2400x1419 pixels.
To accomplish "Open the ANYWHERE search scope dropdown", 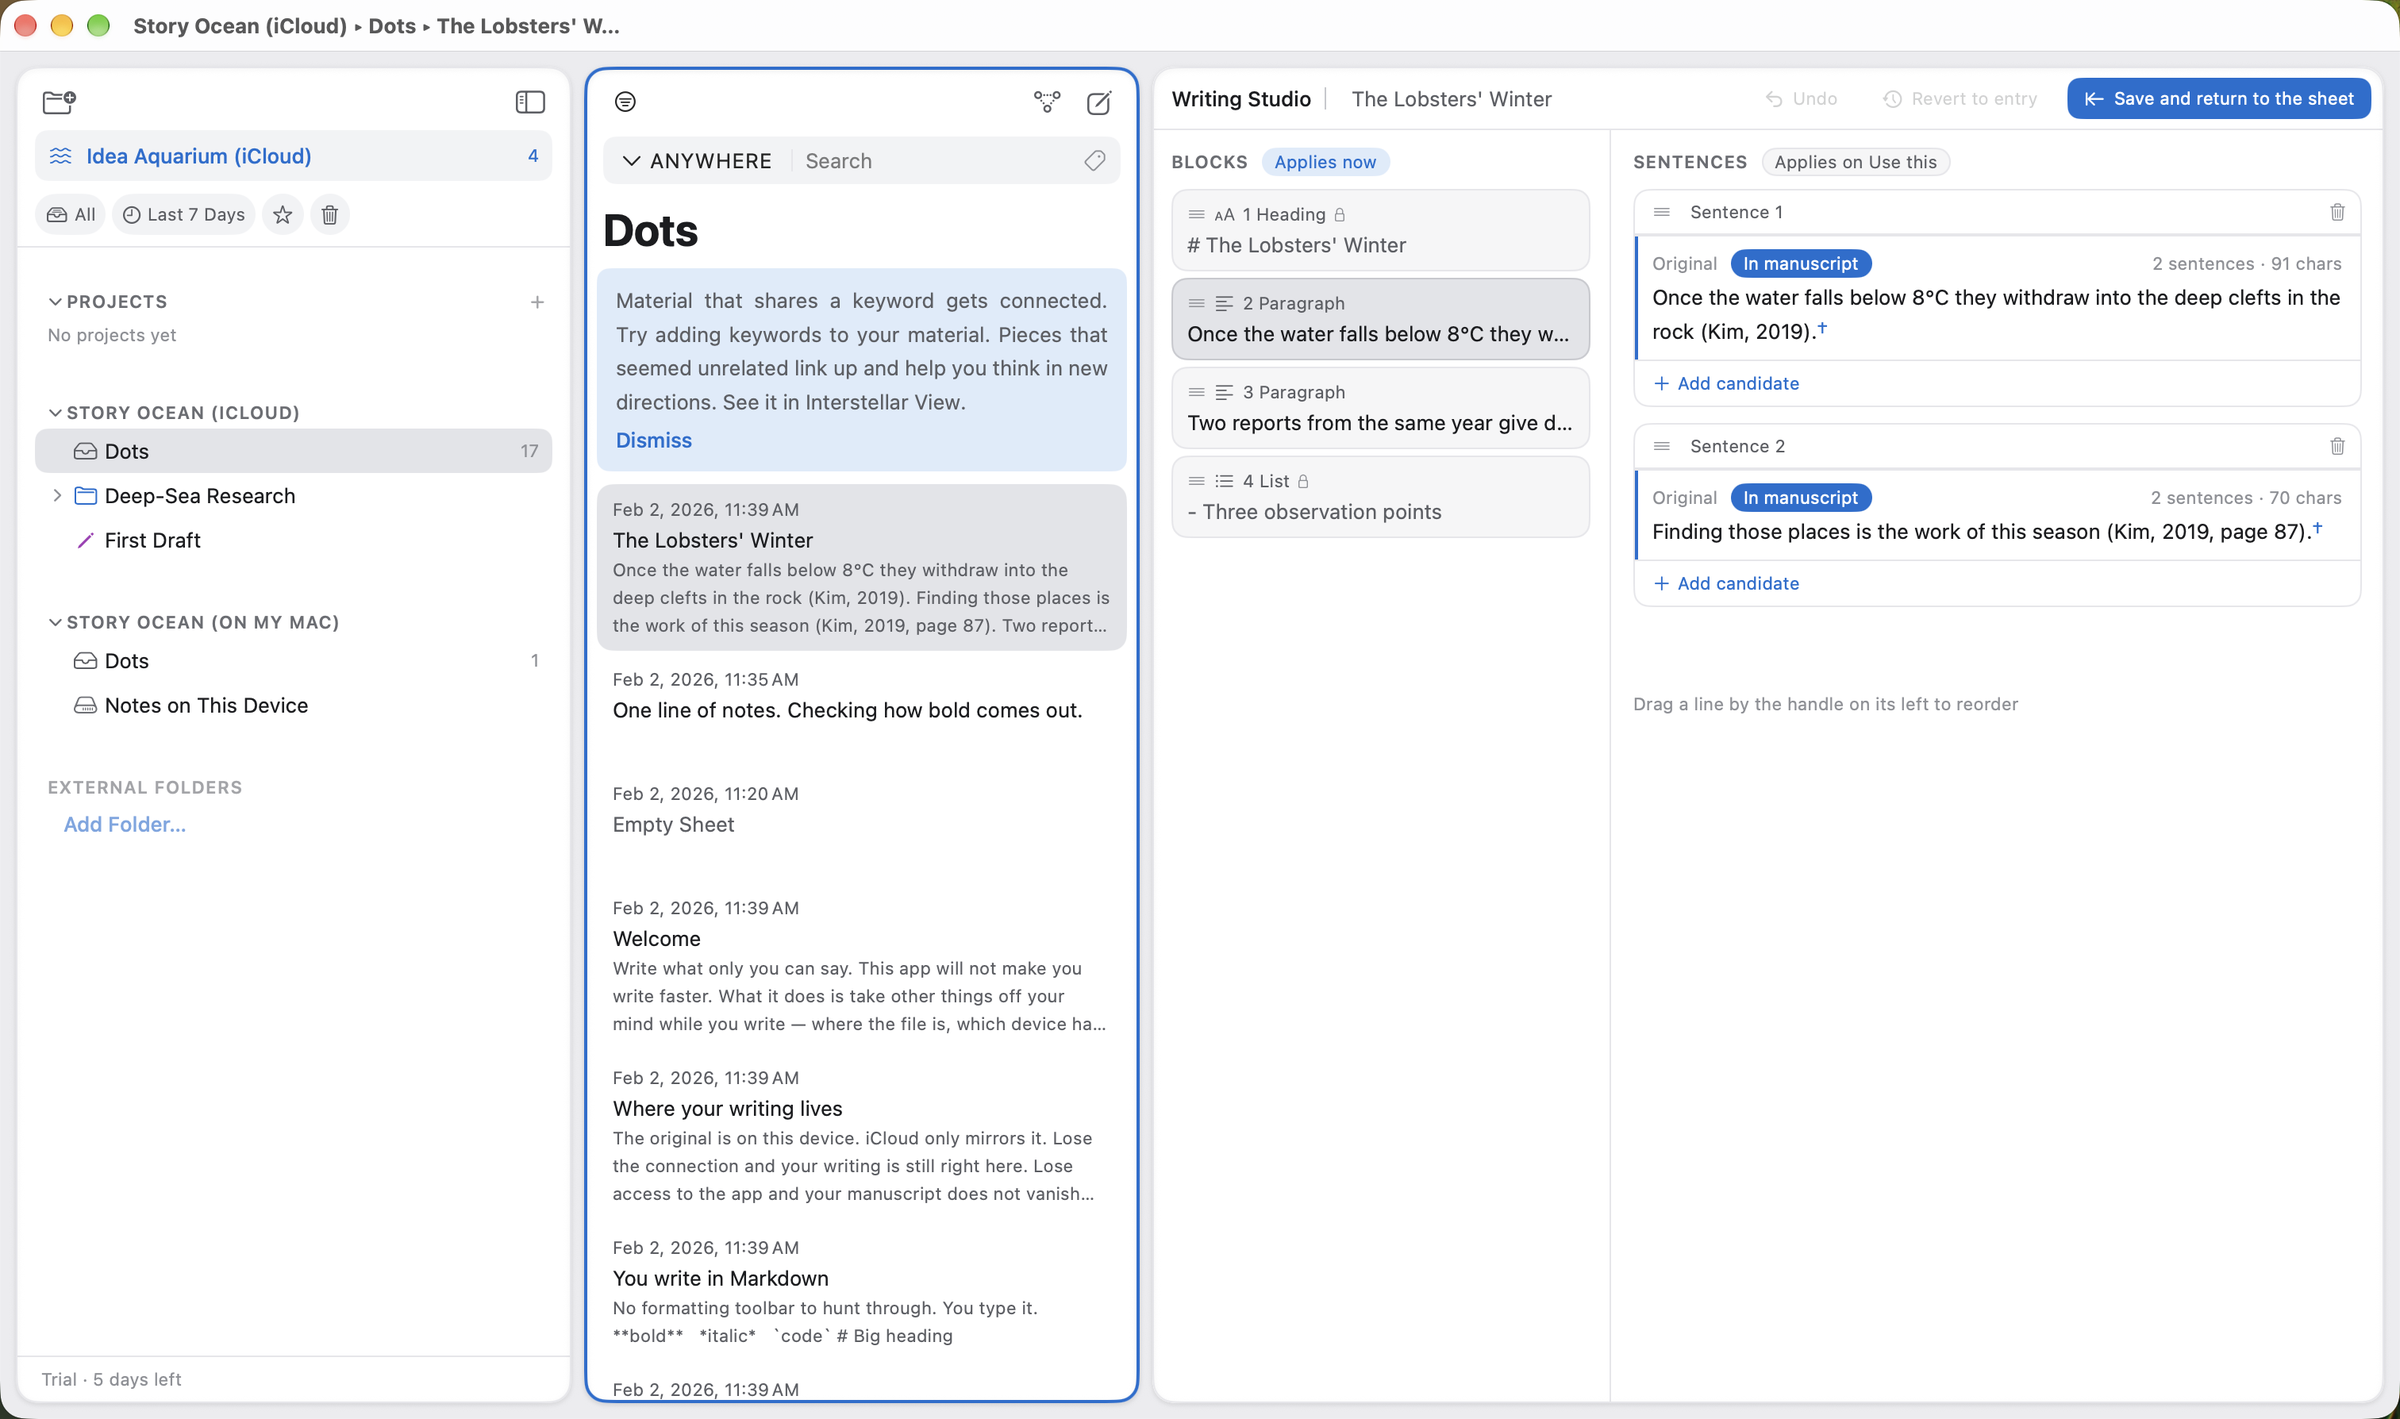I will 697,161.
